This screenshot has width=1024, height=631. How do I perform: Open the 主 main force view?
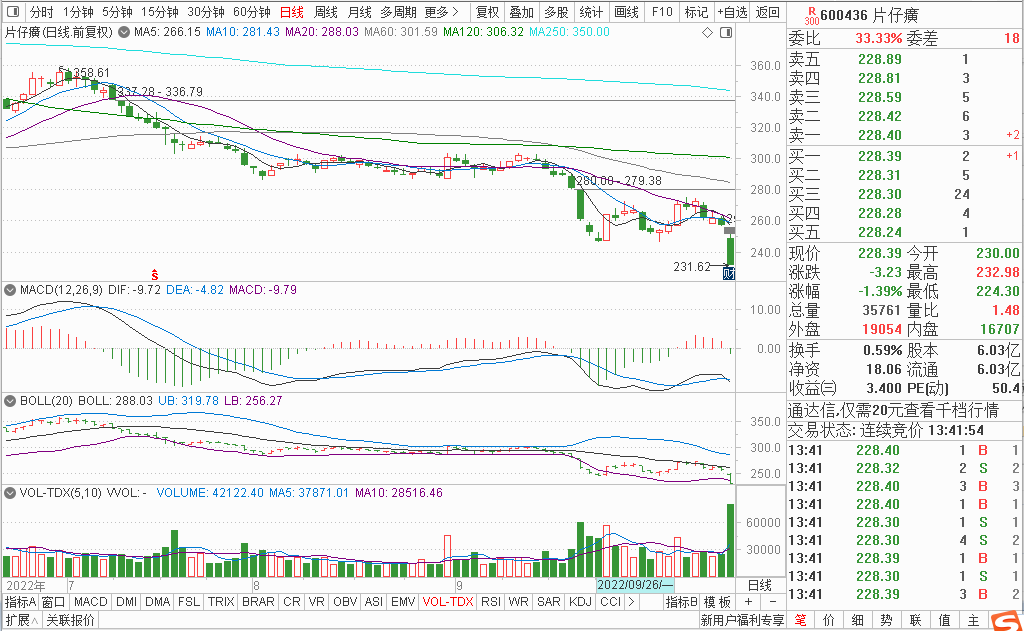[973, 620]
